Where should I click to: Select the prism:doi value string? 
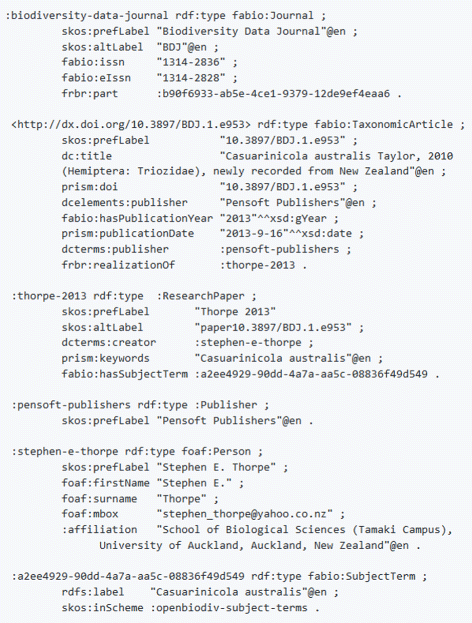(282, 187)
